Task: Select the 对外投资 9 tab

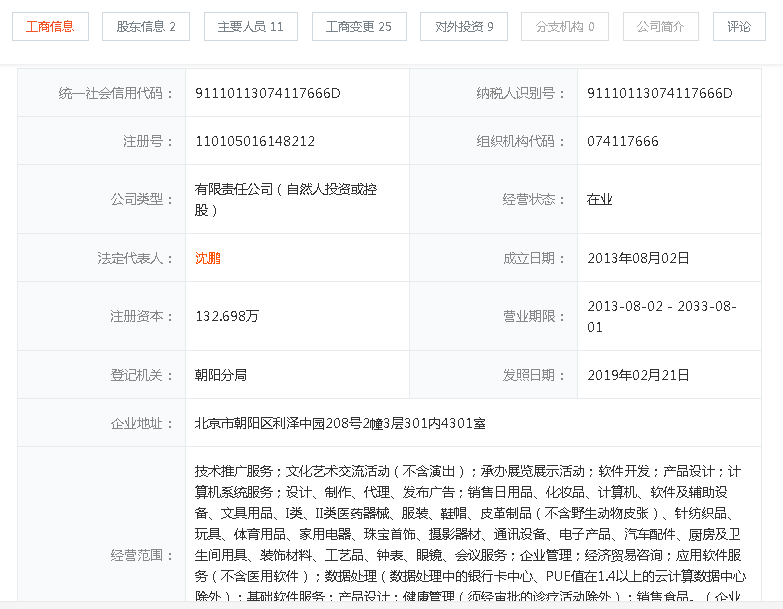Action: (x=464, y=26)
